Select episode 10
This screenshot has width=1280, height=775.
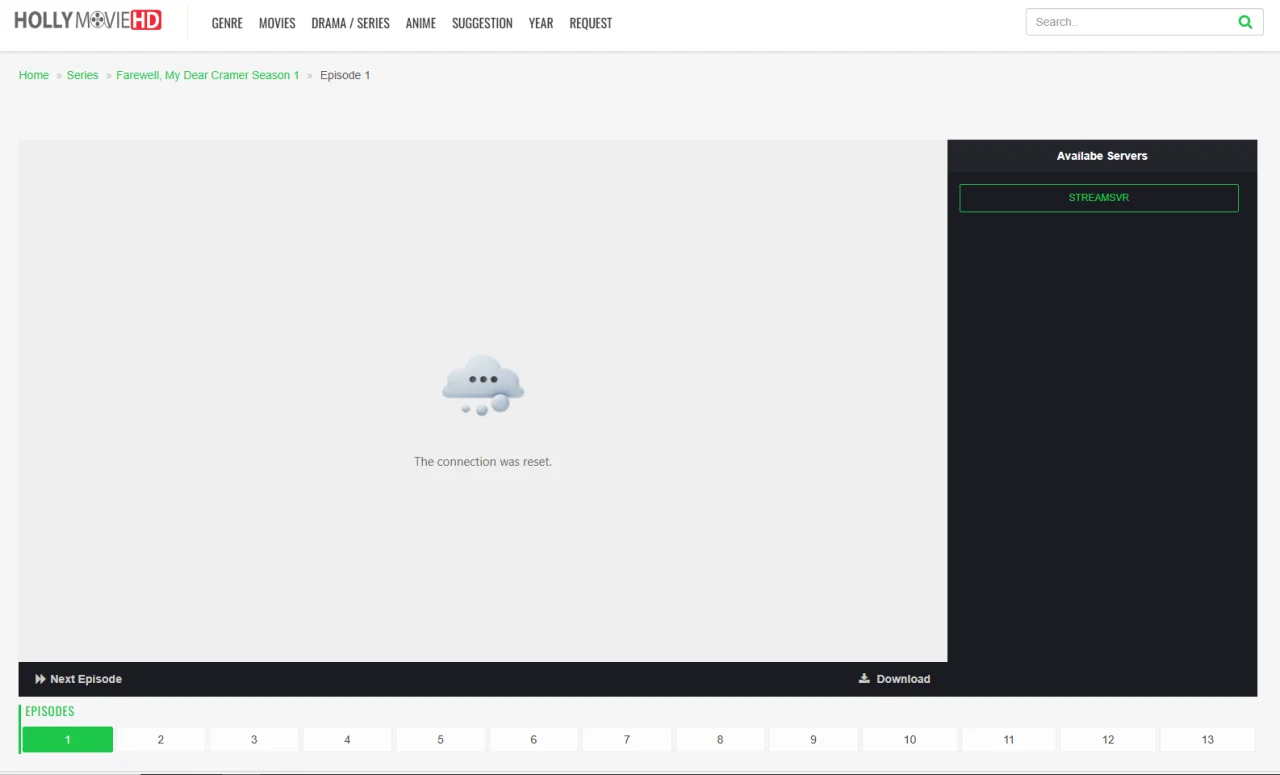pyautogui.click(x=910, y=740)
